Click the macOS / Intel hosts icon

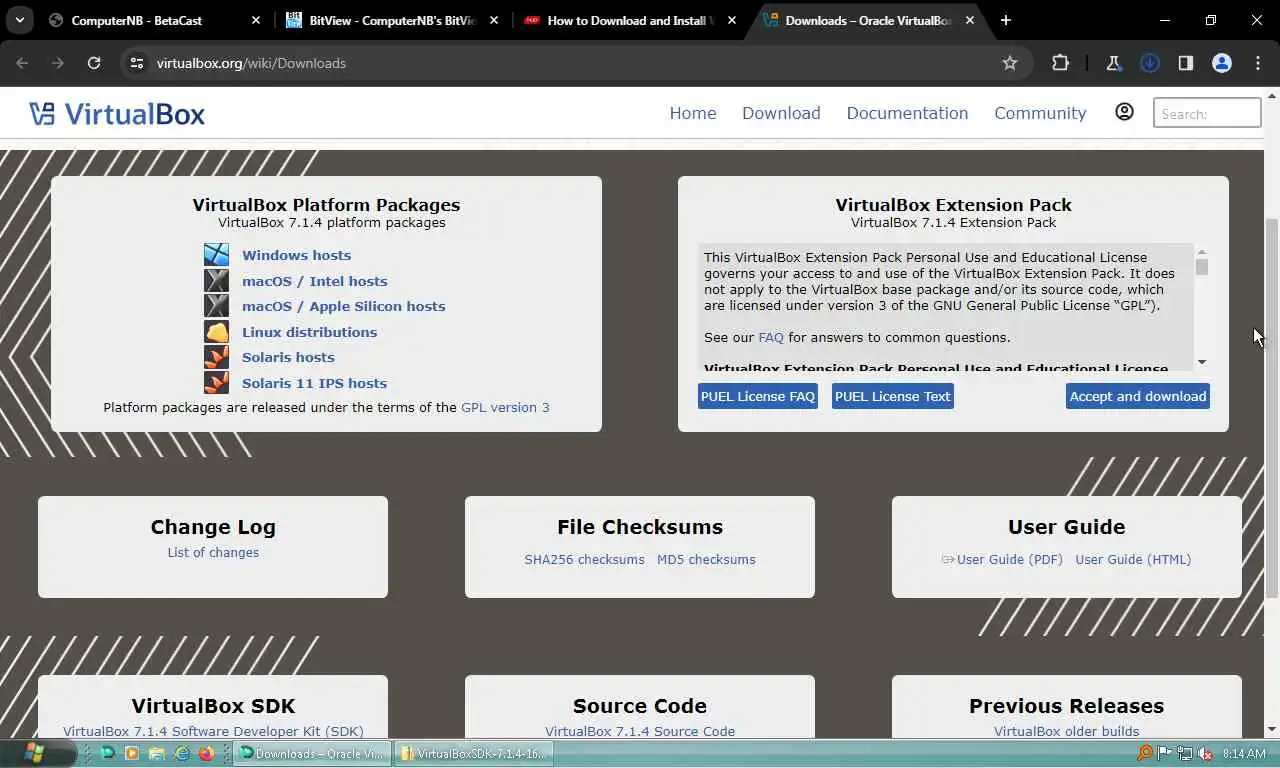tap(216, 281)
